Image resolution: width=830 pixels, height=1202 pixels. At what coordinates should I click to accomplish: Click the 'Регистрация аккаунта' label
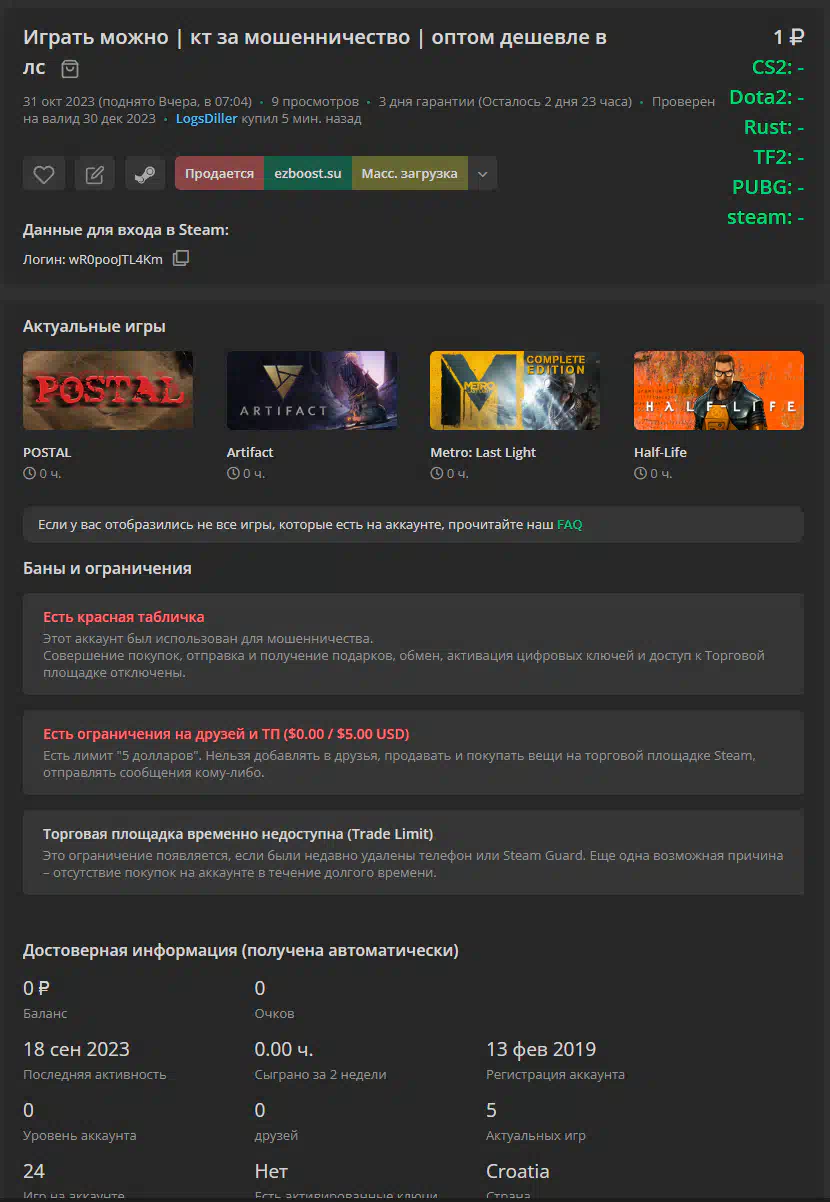pos(555,1075)
